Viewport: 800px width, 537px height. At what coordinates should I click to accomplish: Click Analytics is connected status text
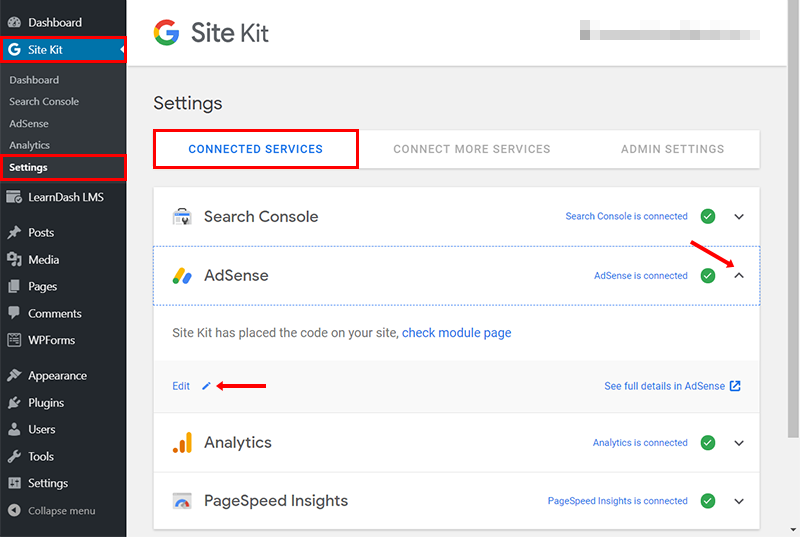pyautogui.click(x=640, y=443)
